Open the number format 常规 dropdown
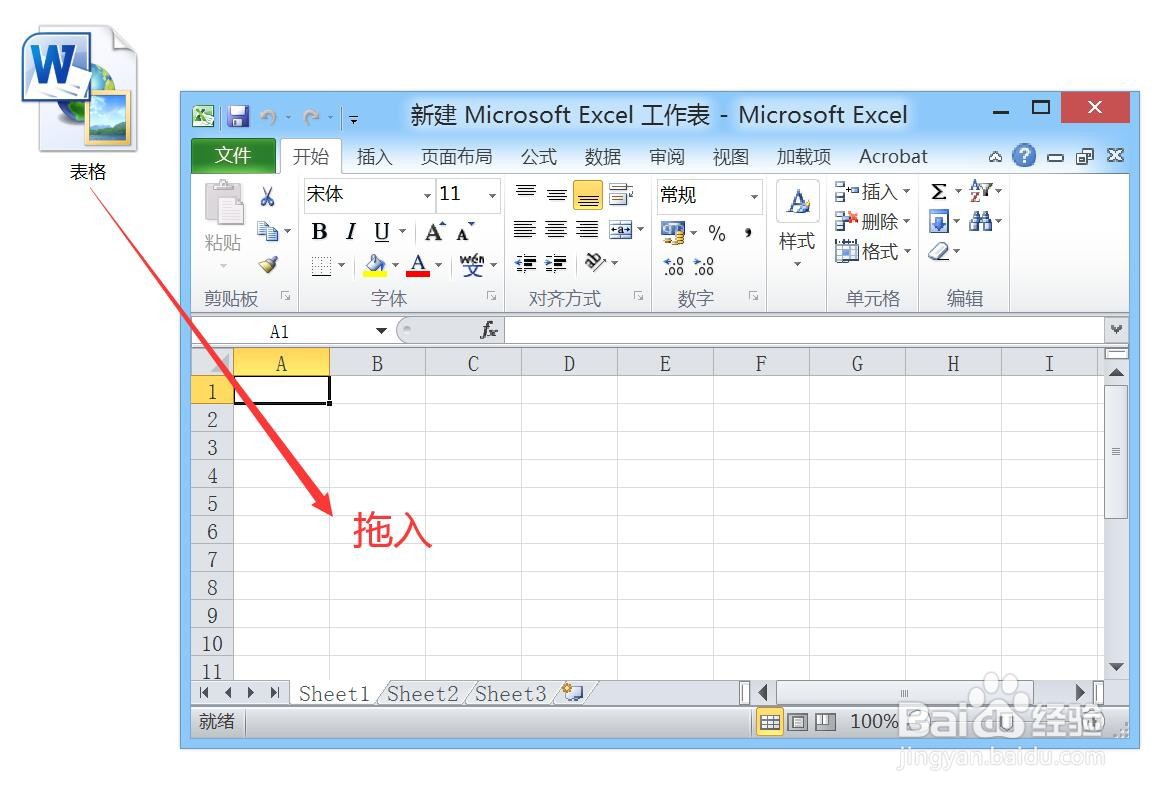This screenshot has width=1170, height=797. (x=754, y=196)
